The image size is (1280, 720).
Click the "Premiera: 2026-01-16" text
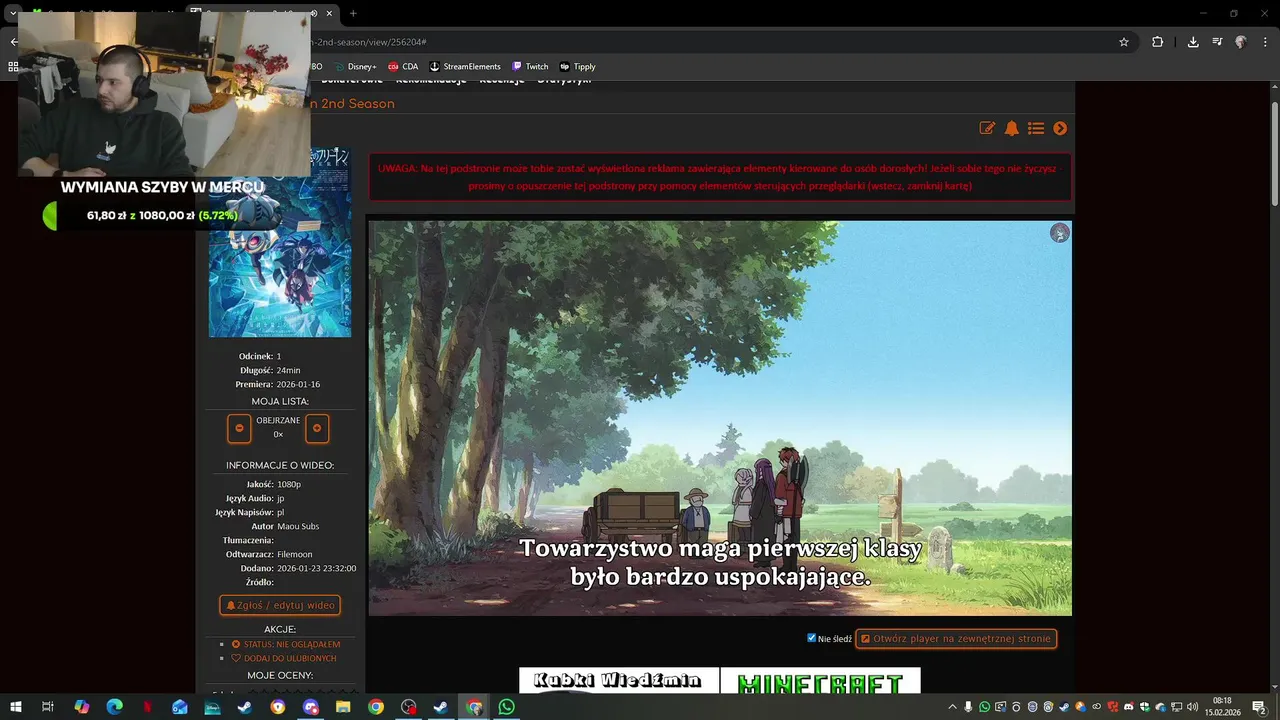tap(278, 384)
